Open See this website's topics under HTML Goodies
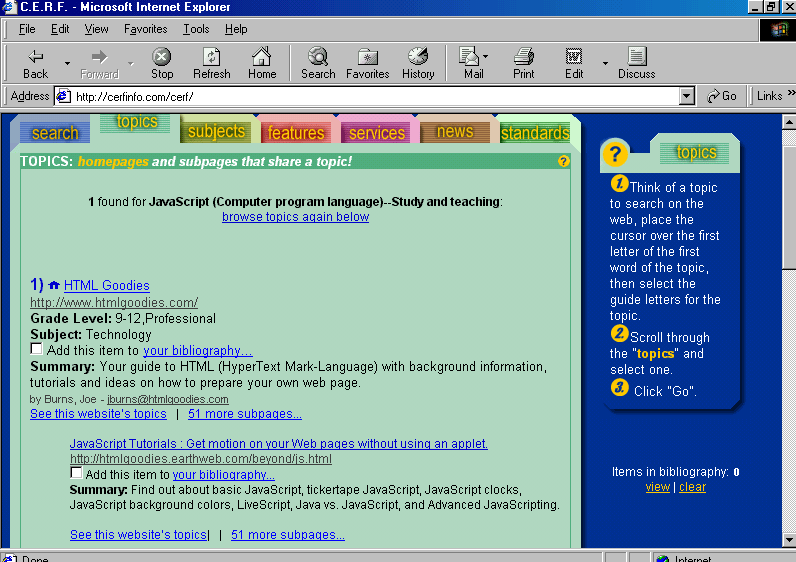796x562 pixels. 98,414
